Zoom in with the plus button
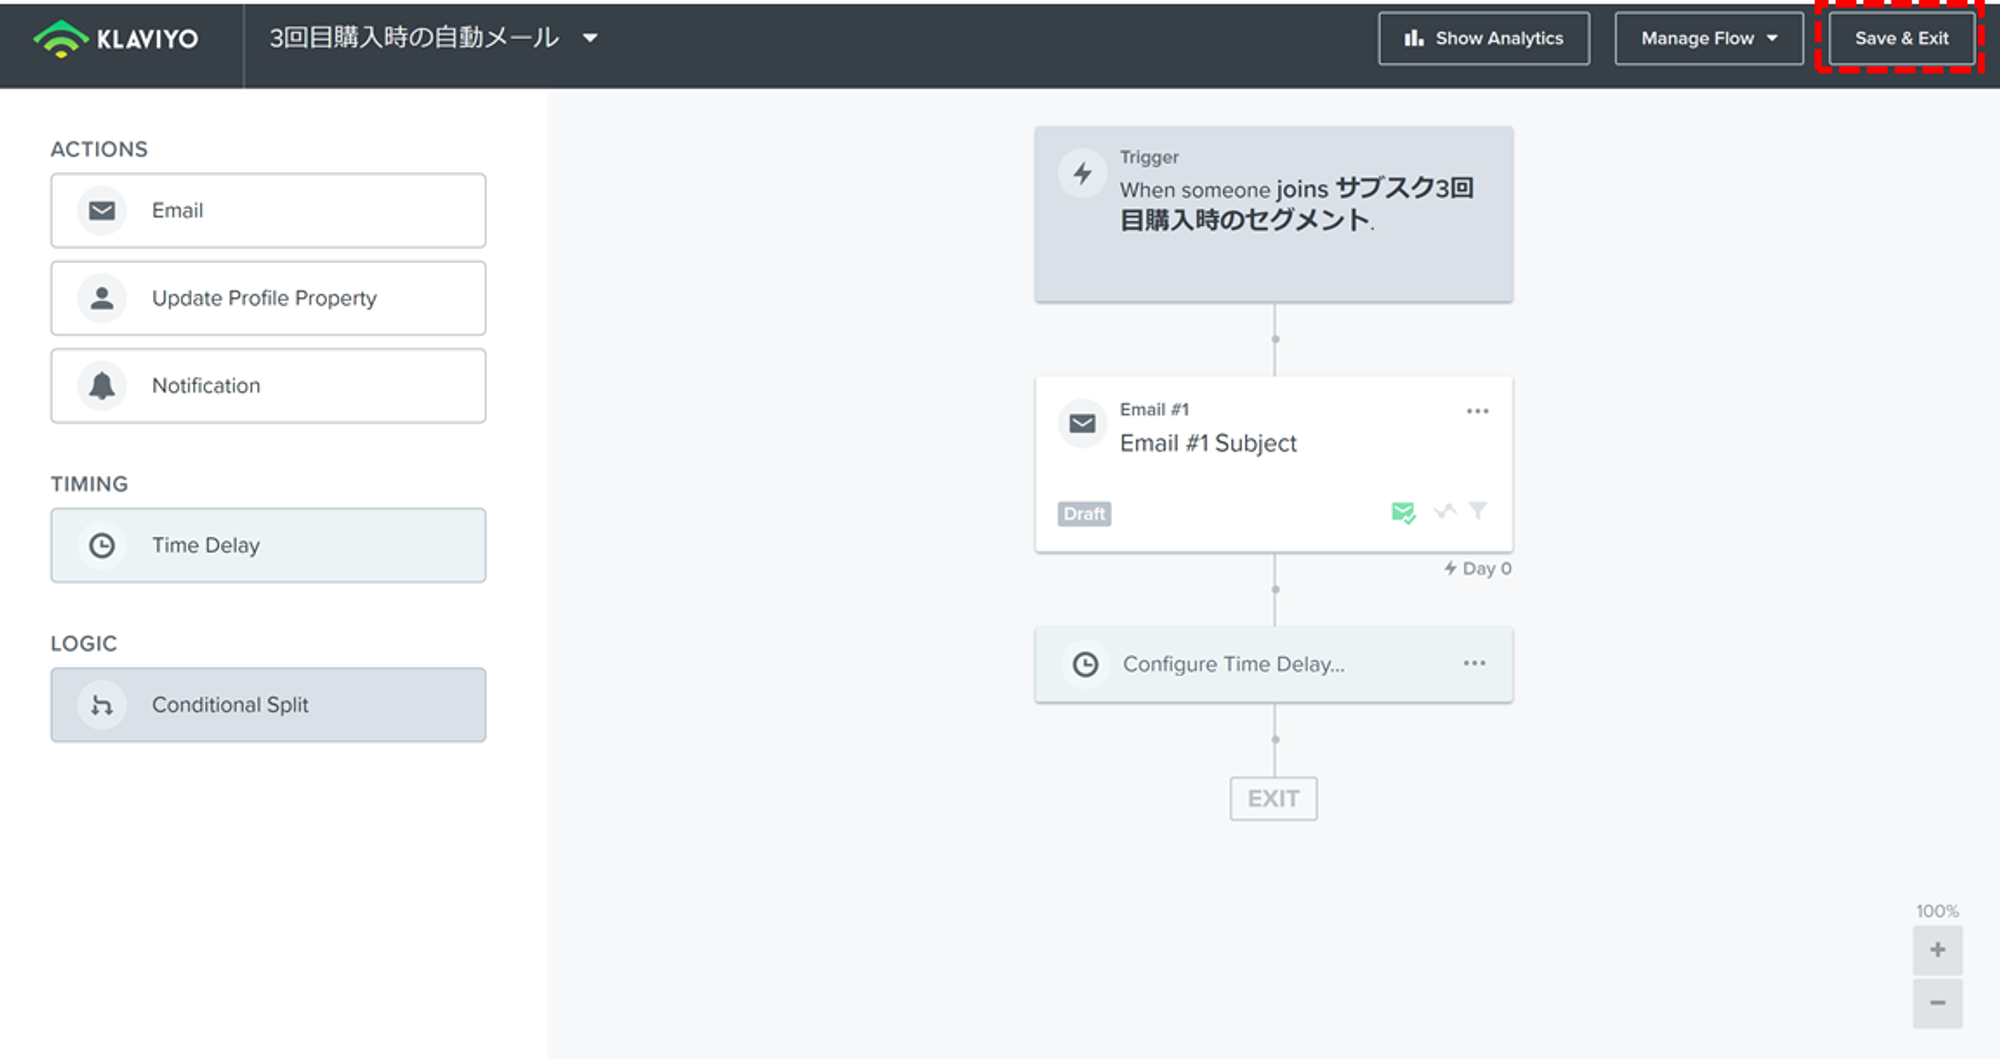This screenshot has width=2000, height=1059. tap(1937, 950)
